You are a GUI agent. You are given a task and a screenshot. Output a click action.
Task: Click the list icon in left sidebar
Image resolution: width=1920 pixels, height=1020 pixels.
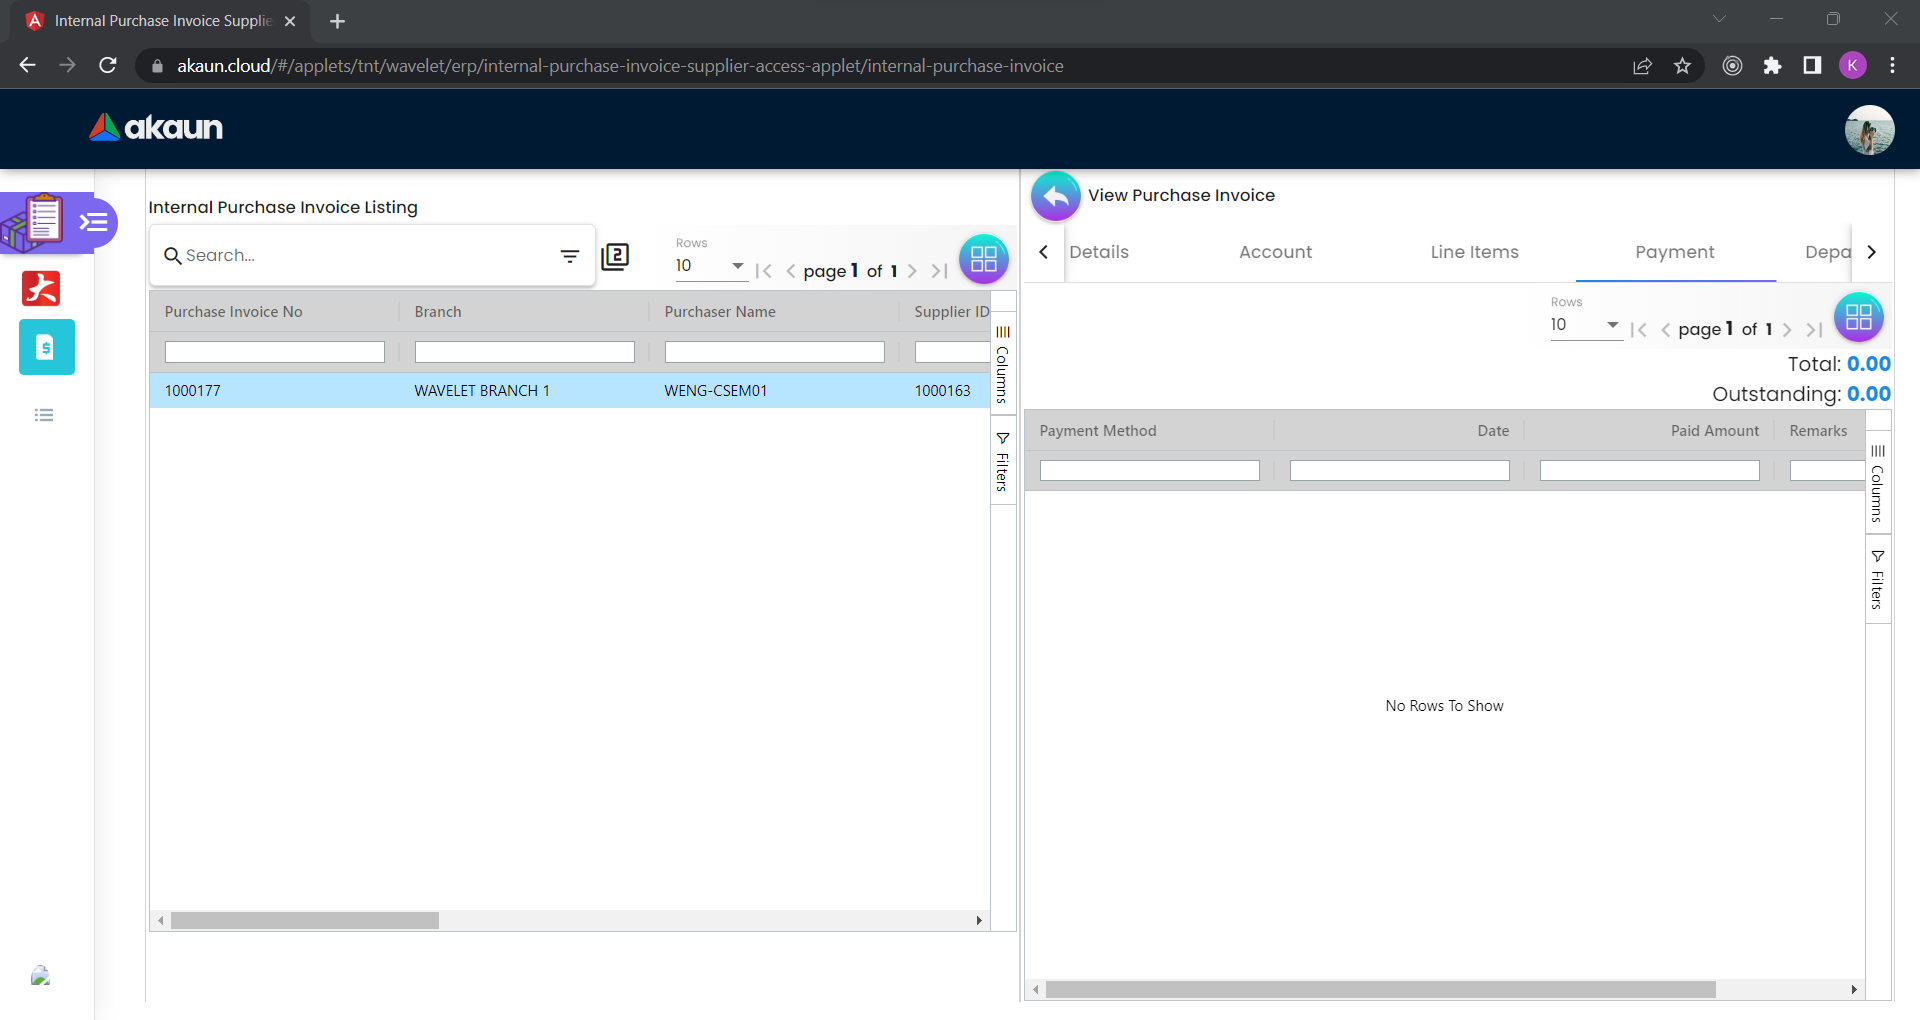[44, 415]
